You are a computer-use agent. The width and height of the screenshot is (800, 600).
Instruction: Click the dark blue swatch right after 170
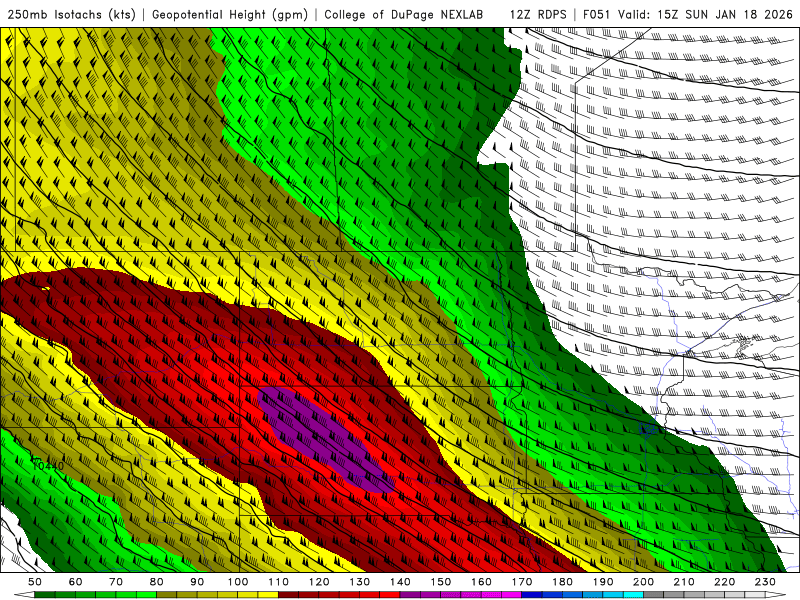tap(532, 595)
